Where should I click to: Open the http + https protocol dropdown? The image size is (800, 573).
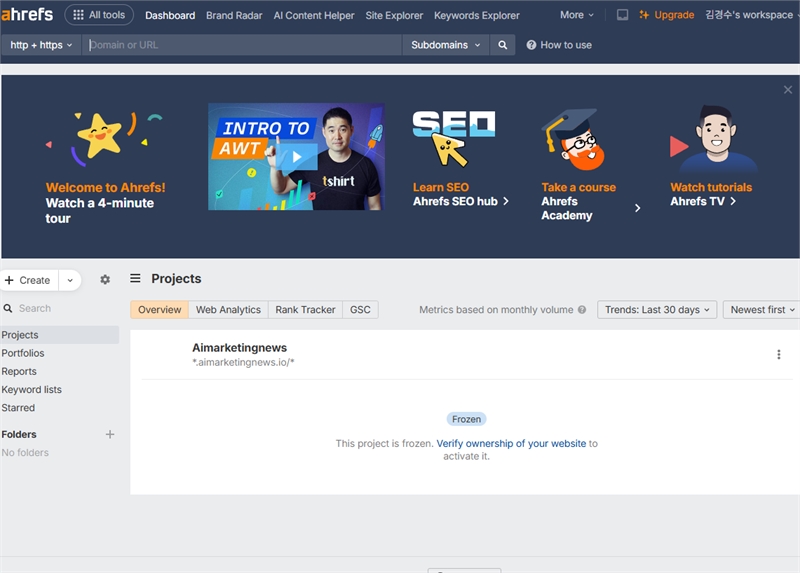click(x=41, y=45)
